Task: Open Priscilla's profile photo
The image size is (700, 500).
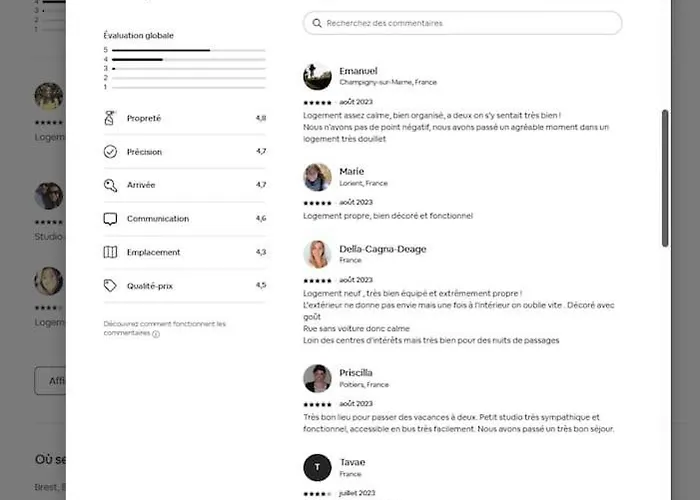Action: pyautogui.click(x=317, y=378)
